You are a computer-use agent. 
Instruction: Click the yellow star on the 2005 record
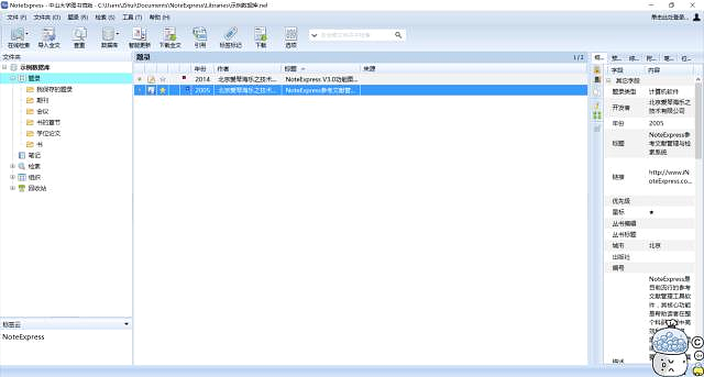coord(163,90)
